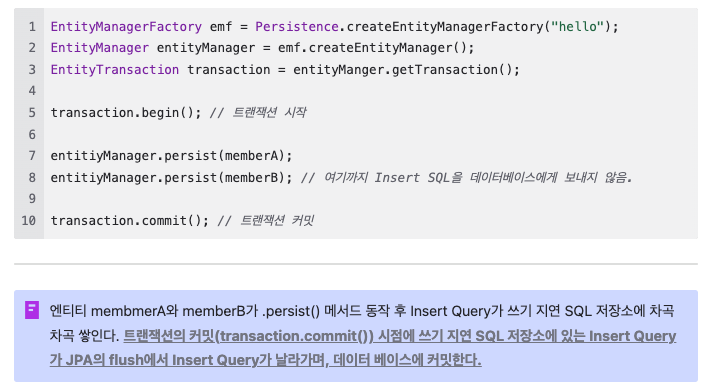This screenshot has height=392, width=711.
Task: Click 'entityManger.getTransaction();' on line 3
Action: (406, 69)
